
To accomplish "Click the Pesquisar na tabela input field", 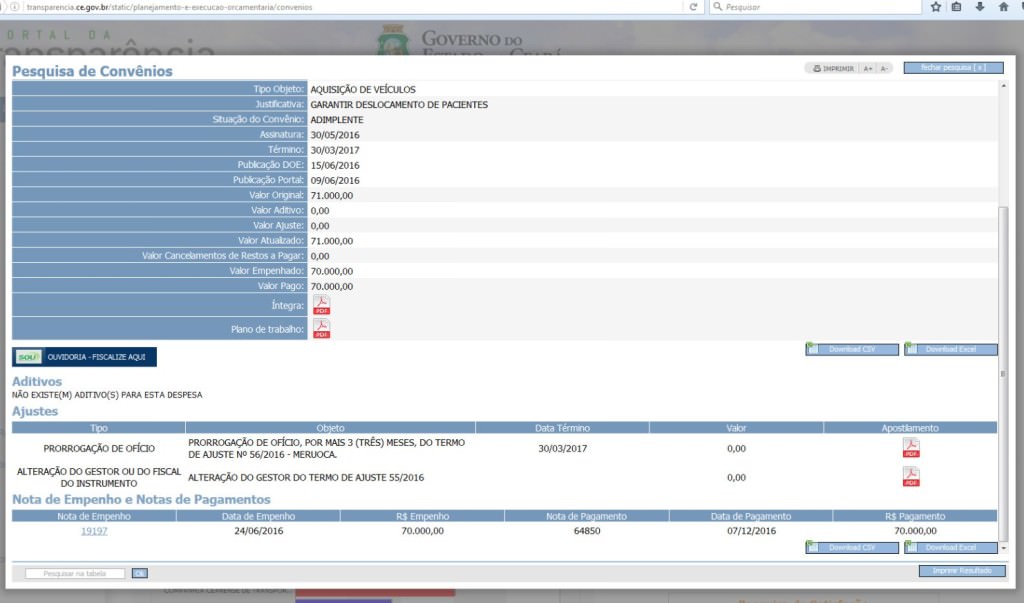I will pos(76,573).
